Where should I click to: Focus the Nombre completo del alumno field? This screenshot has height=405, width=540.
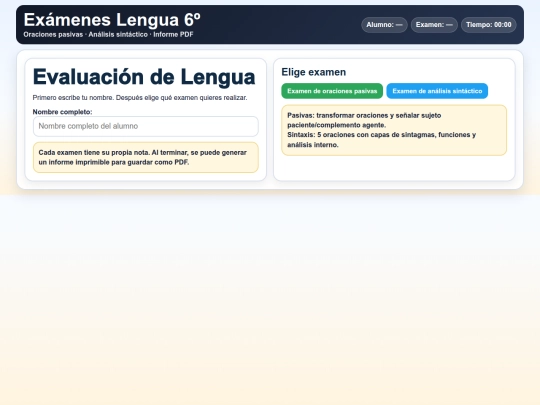point(146,126)
